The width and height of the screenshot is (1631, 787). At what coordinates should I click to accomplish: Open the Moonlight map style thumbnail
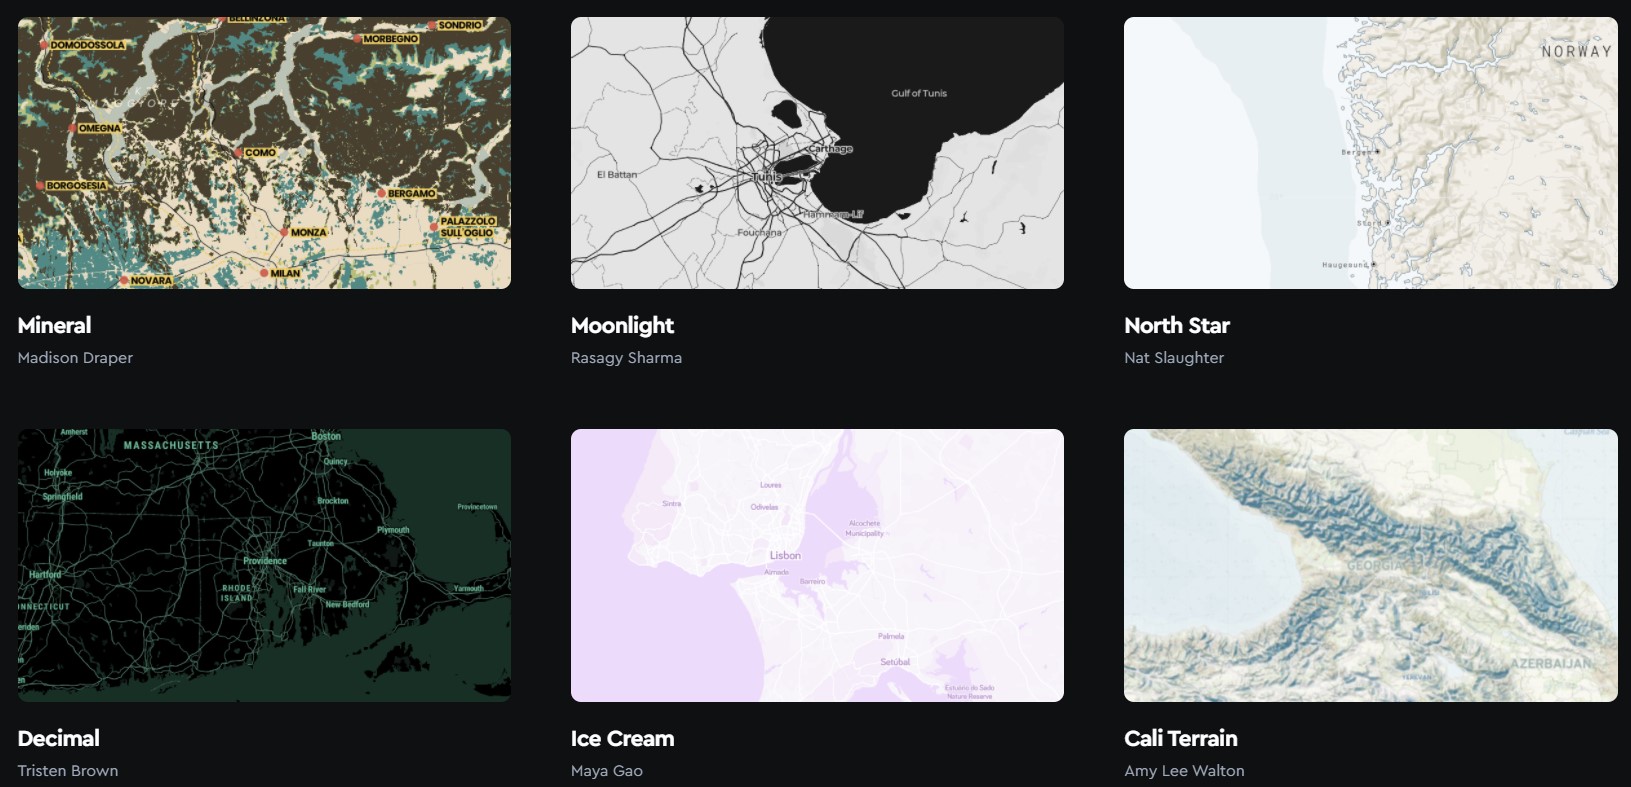click(817, 153)
